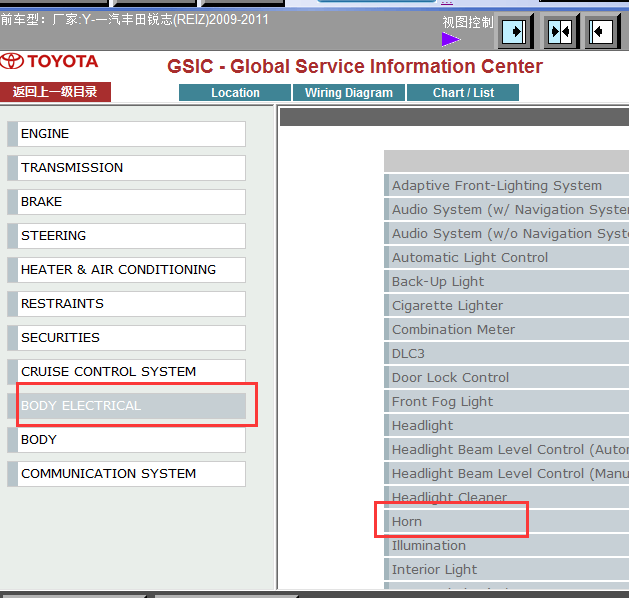Open the Headlight entry

pos(507,426)
